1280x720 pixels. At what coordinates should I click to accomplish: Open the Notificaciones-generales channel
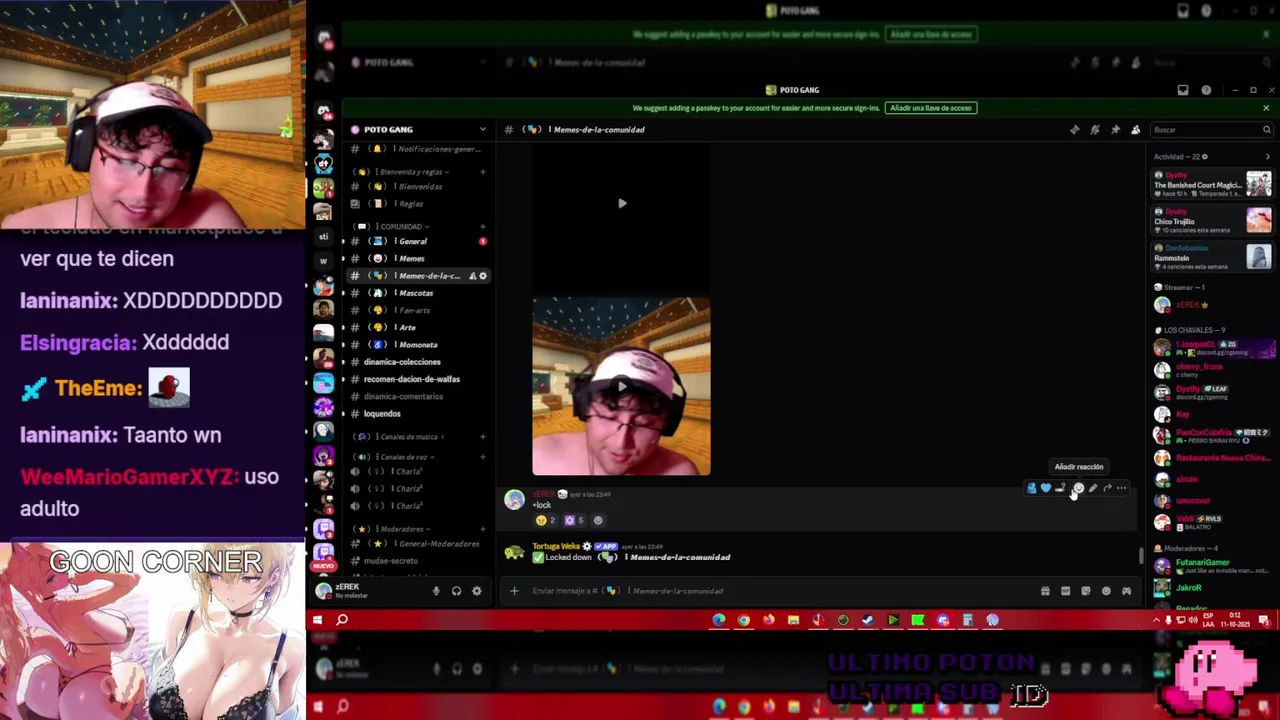pos(418,149)
